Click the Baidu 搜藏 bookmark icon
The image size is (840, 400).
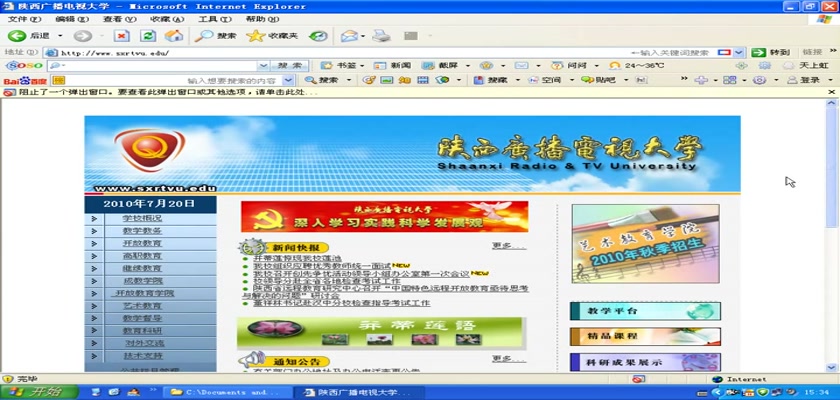[479, 80]
